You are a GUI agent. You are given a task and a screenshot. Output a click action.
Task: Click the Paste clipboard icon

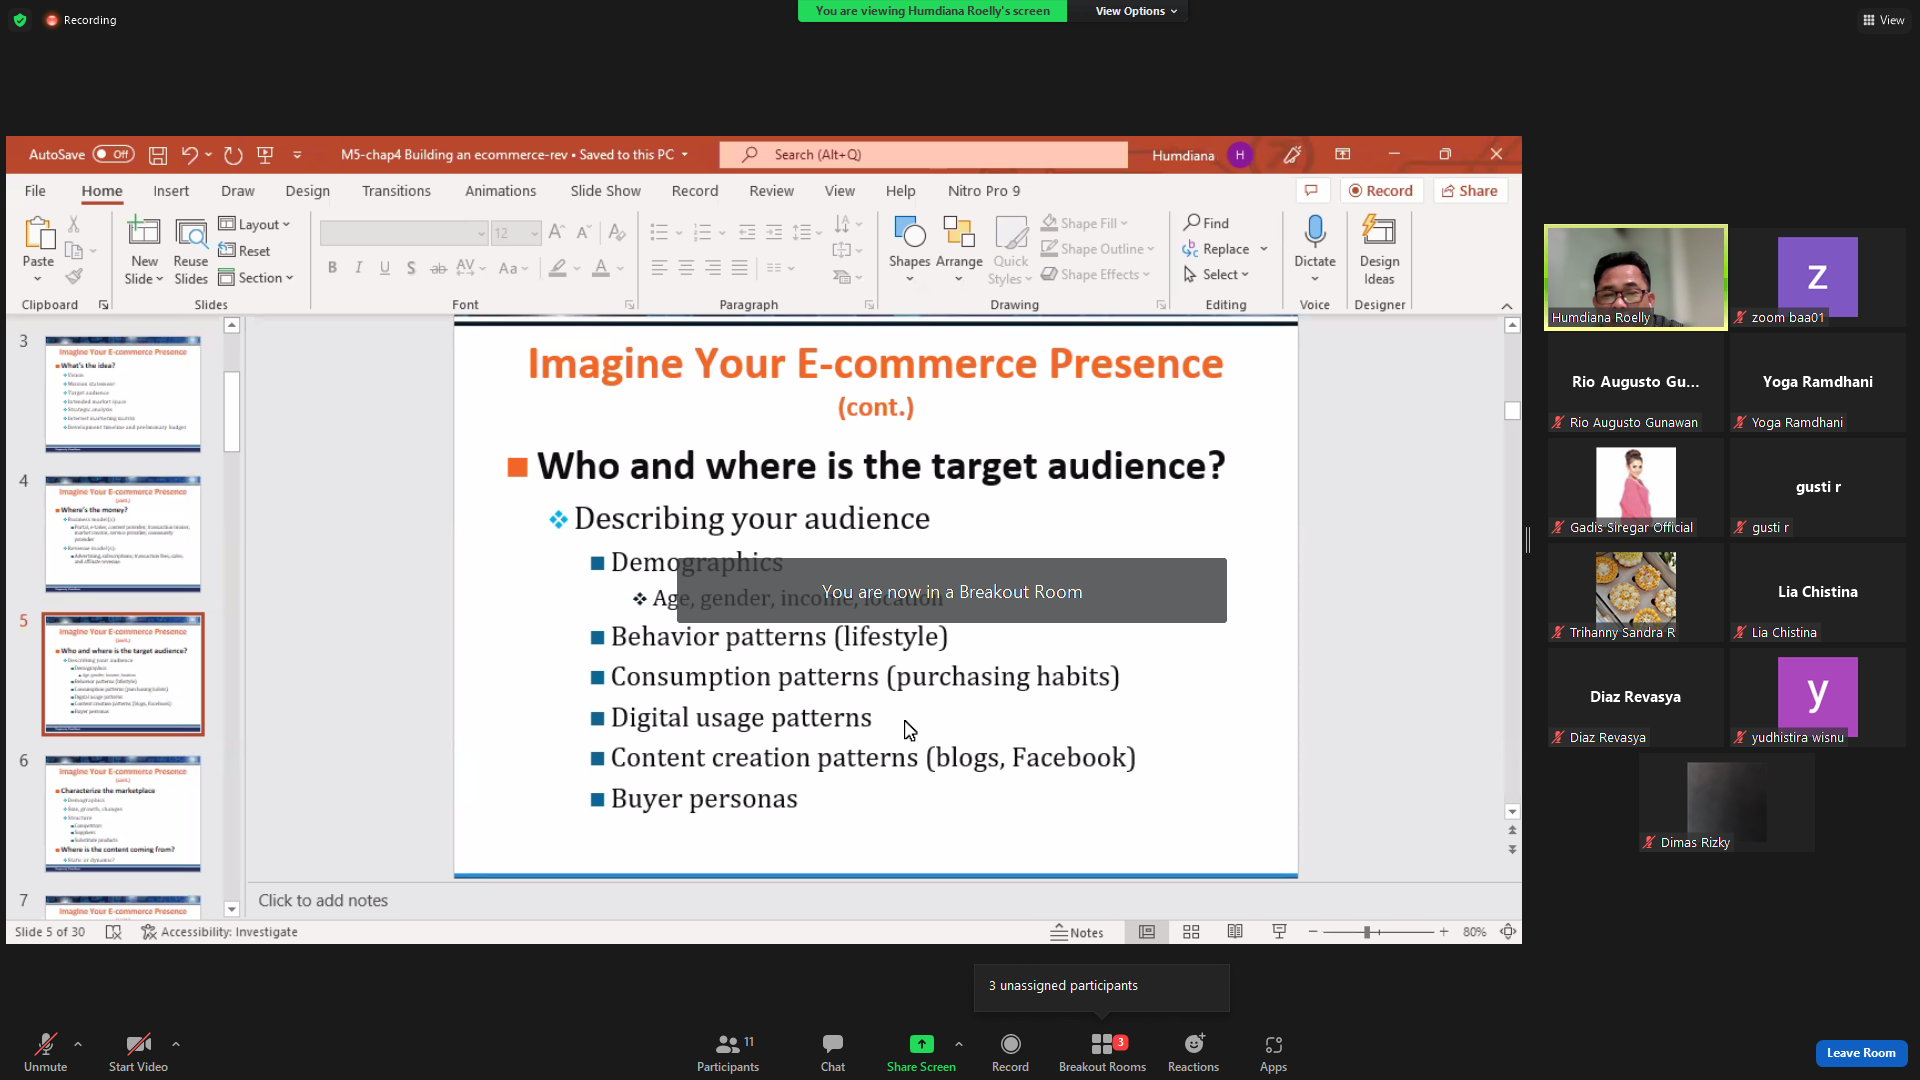(38, 233)
